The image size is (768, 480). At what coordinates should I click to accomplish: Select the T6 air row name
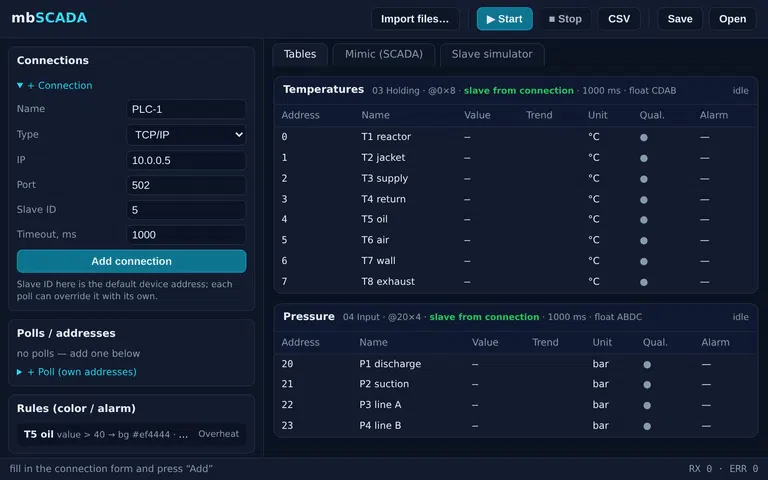tap(375, 240)
